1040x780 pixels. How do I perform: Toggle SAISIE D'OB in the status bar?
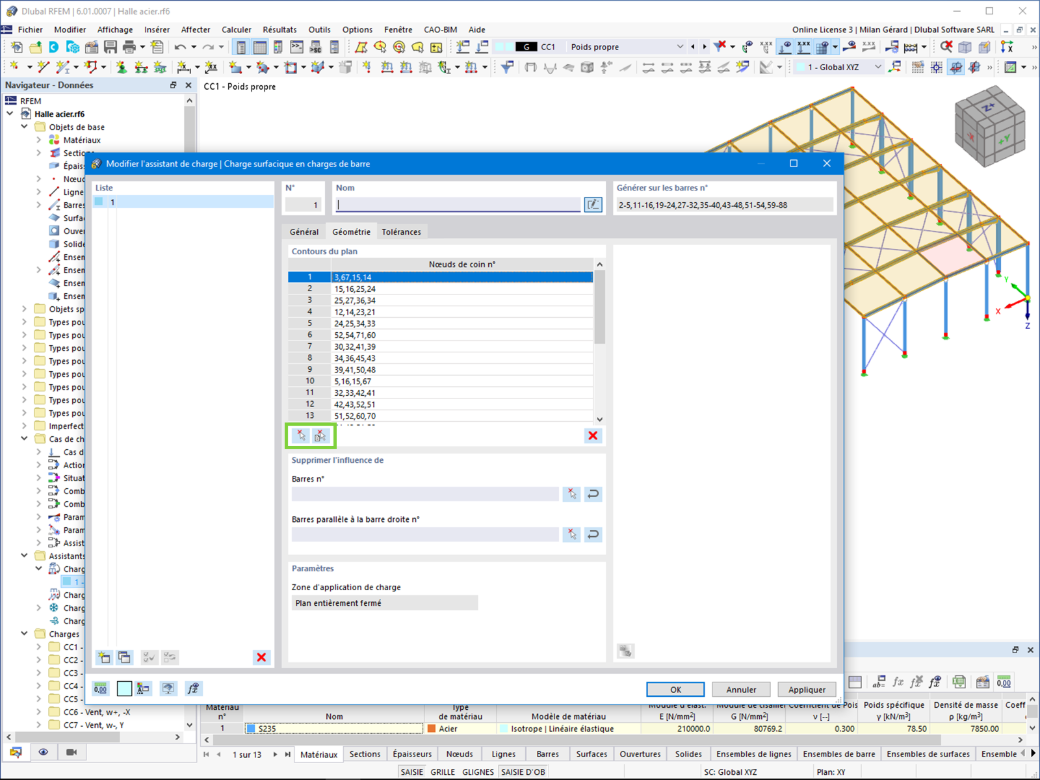(523, 772)
